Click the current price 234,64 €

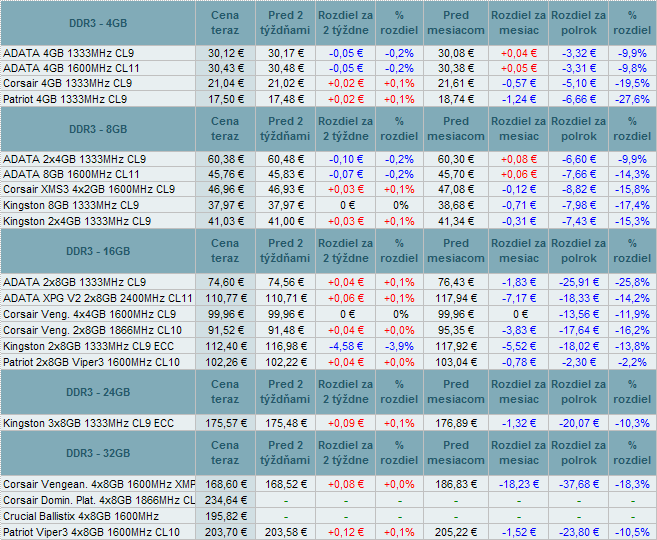[226, 500]
